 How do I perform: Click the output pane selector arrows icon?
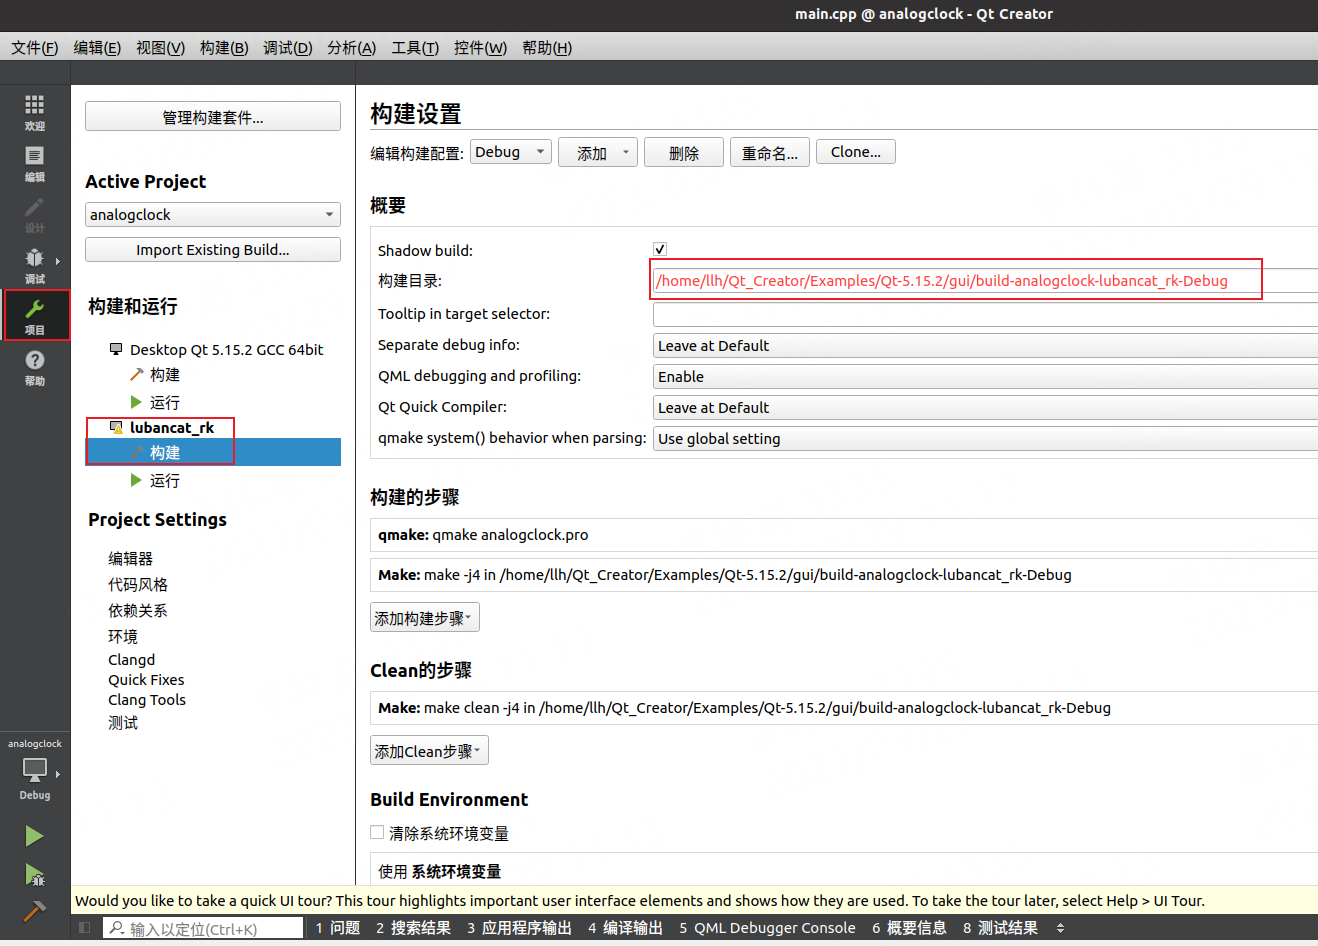coord(1061,928)
